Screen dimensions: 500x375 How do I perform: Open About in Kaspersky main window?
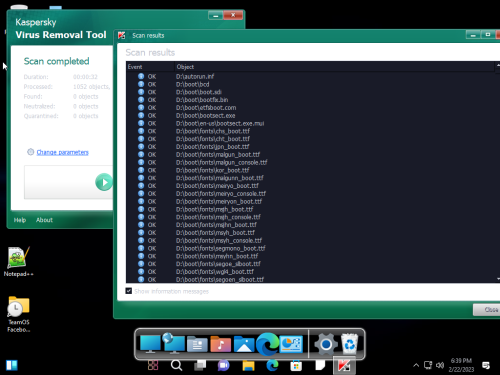point(44,220)
